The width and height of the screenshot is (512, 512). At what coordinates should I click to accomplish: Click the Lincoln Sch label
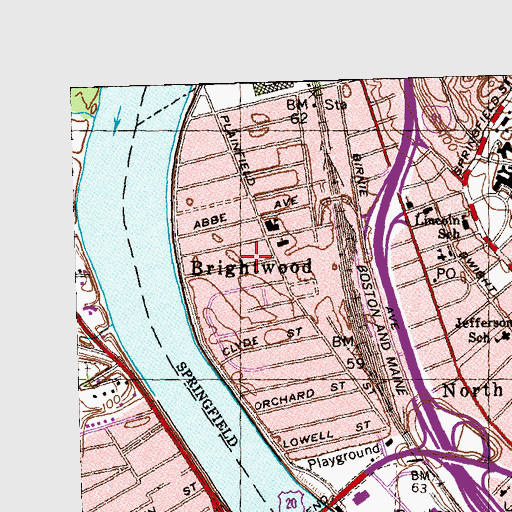point(439,226)
